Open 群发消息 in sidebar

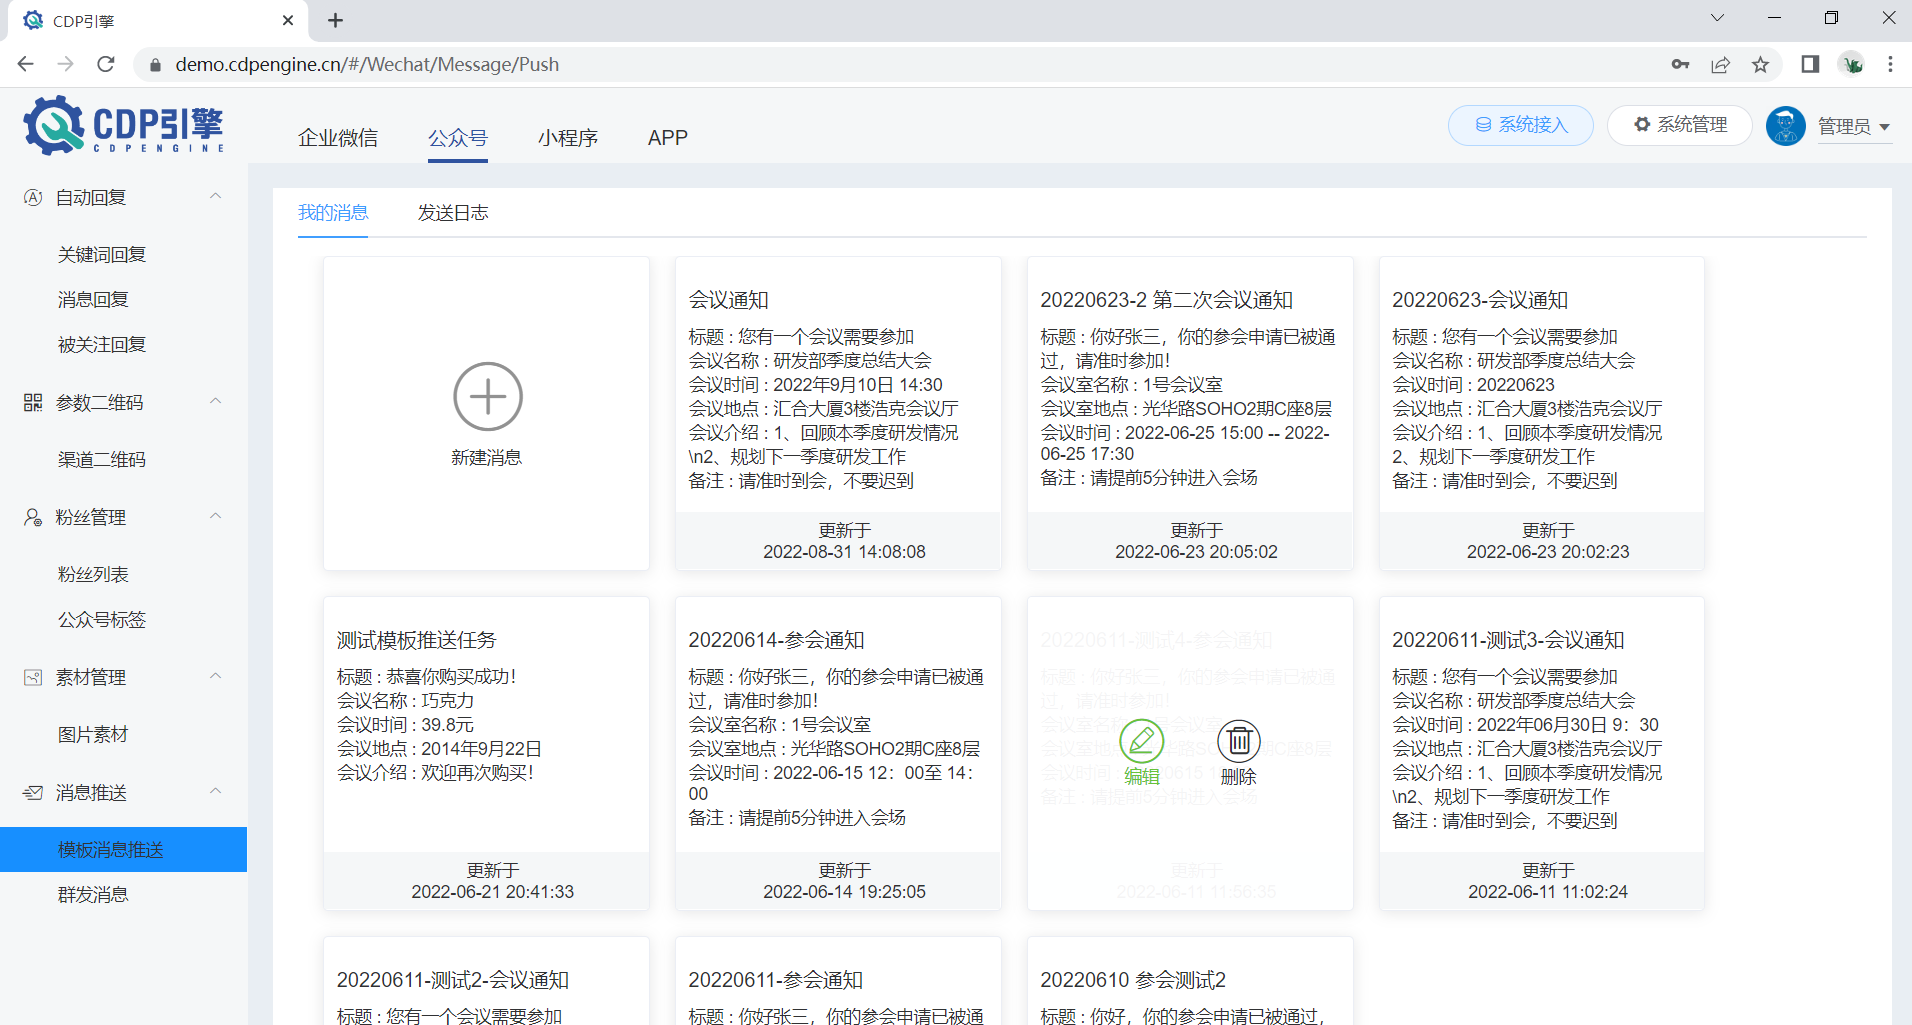point(93,895)
